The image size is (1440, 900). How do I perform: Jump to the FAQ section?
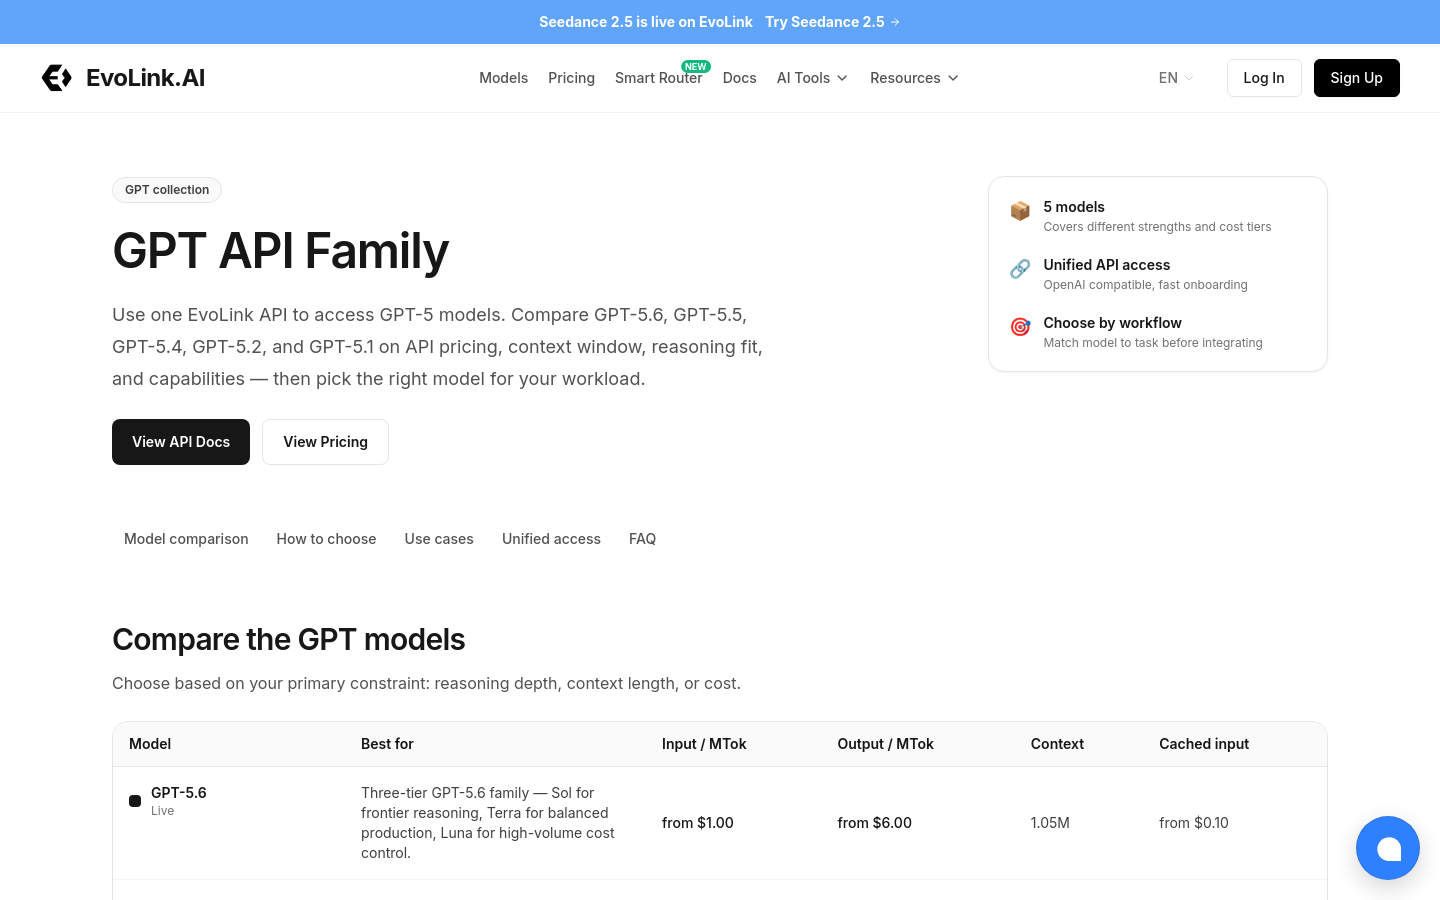pyautogui.click(x=642, y=539)
